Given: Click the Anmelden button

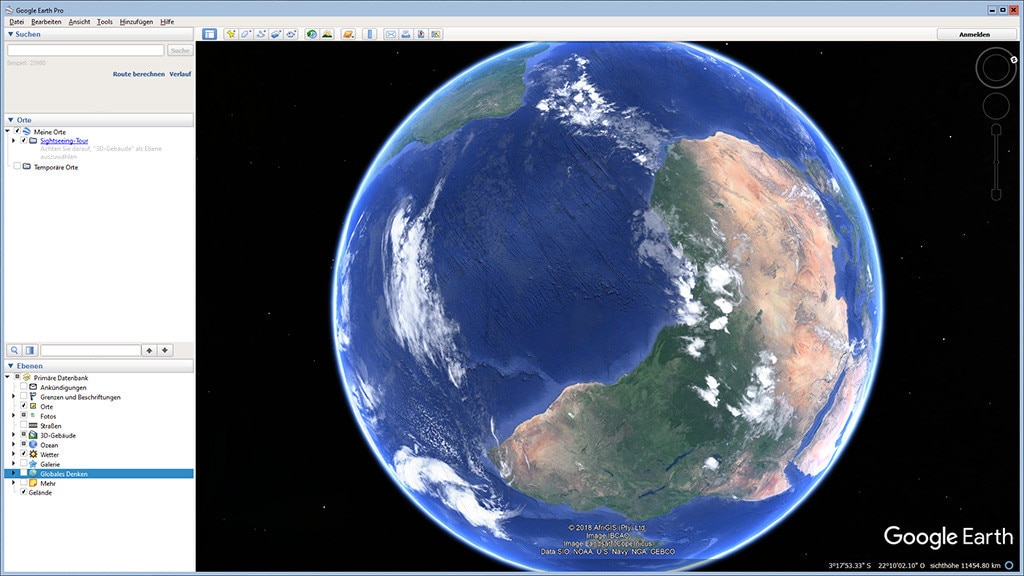Looking at the screenshot, I should [x=974, y=34].
